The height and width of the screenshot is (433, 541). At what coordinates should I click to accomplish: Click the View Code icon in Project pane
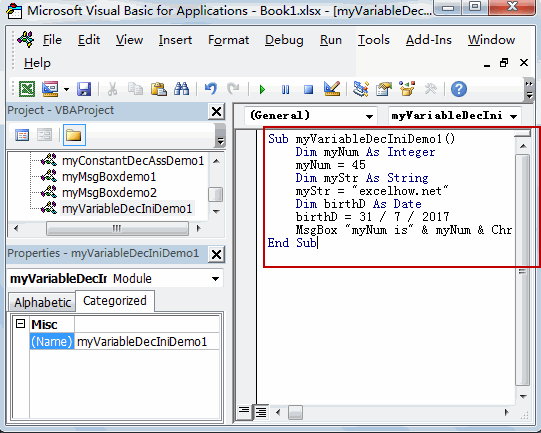click(22, 135)
